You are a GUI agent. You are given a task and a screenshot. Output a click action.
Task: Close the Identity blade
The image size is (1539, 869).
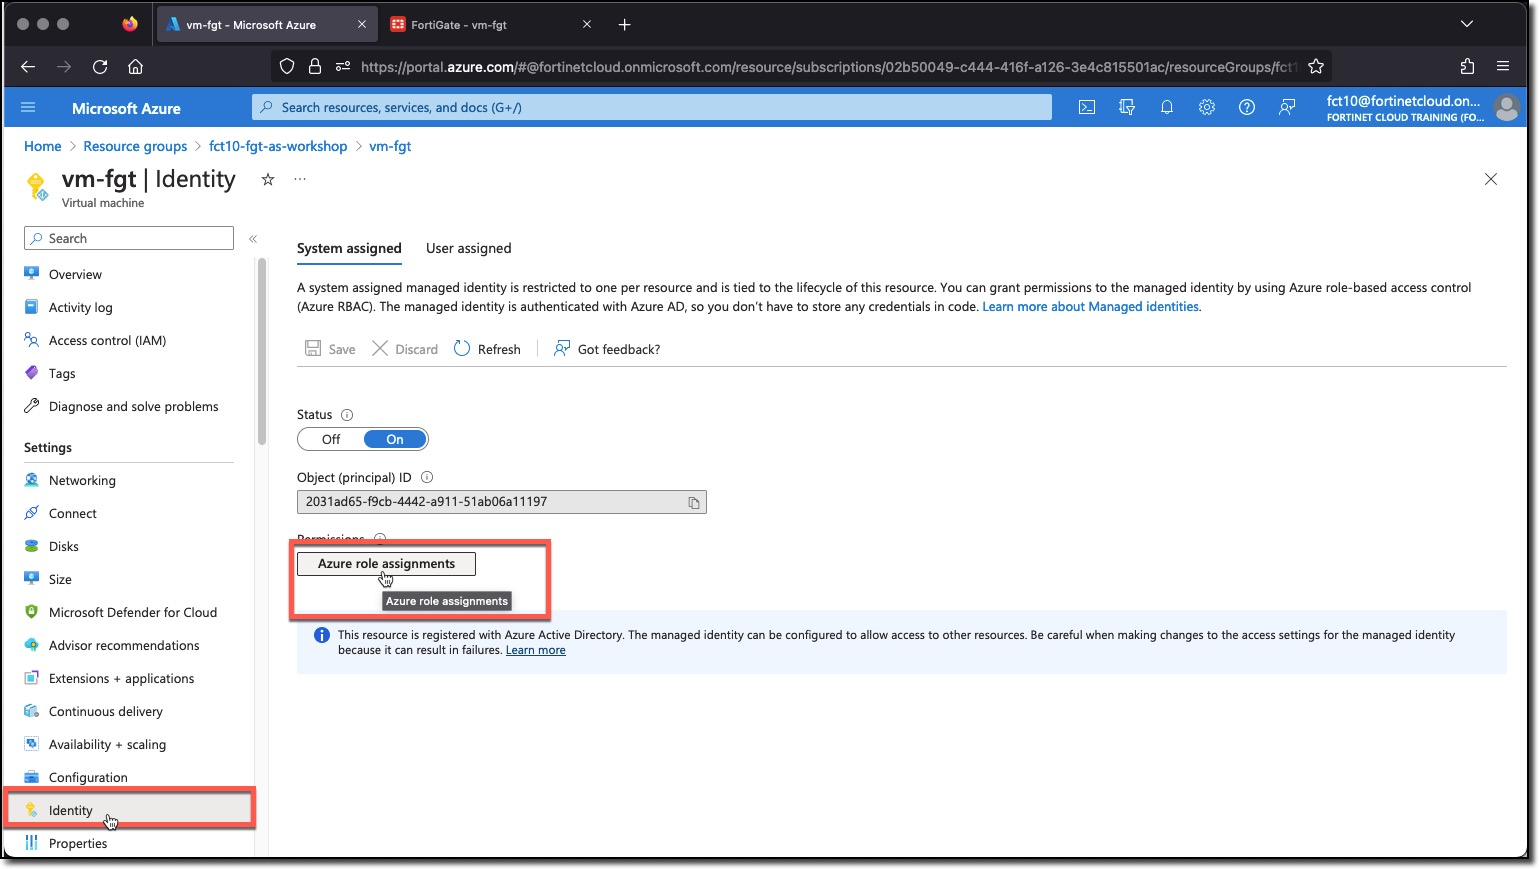click(1491, 179)
